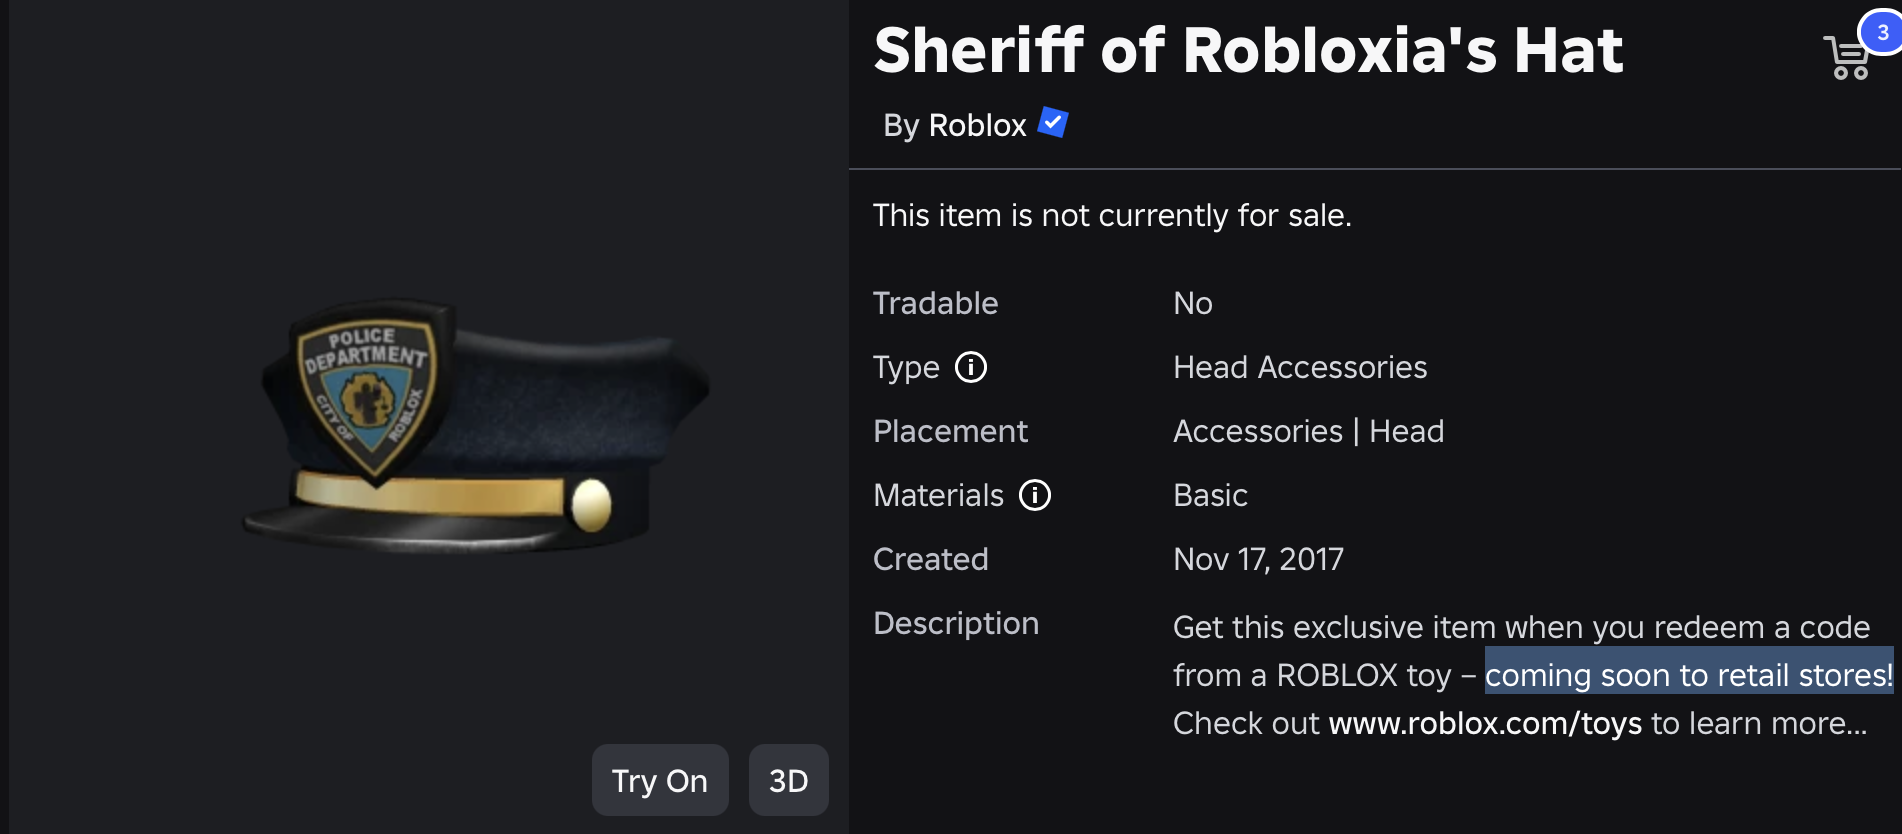Show info for the Materials field
The image size is (1902, 834).
click(x=1034, y=495)
